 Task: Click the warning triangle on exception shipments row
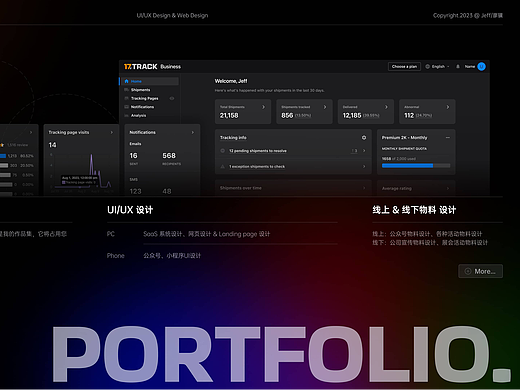click(222, 166)
